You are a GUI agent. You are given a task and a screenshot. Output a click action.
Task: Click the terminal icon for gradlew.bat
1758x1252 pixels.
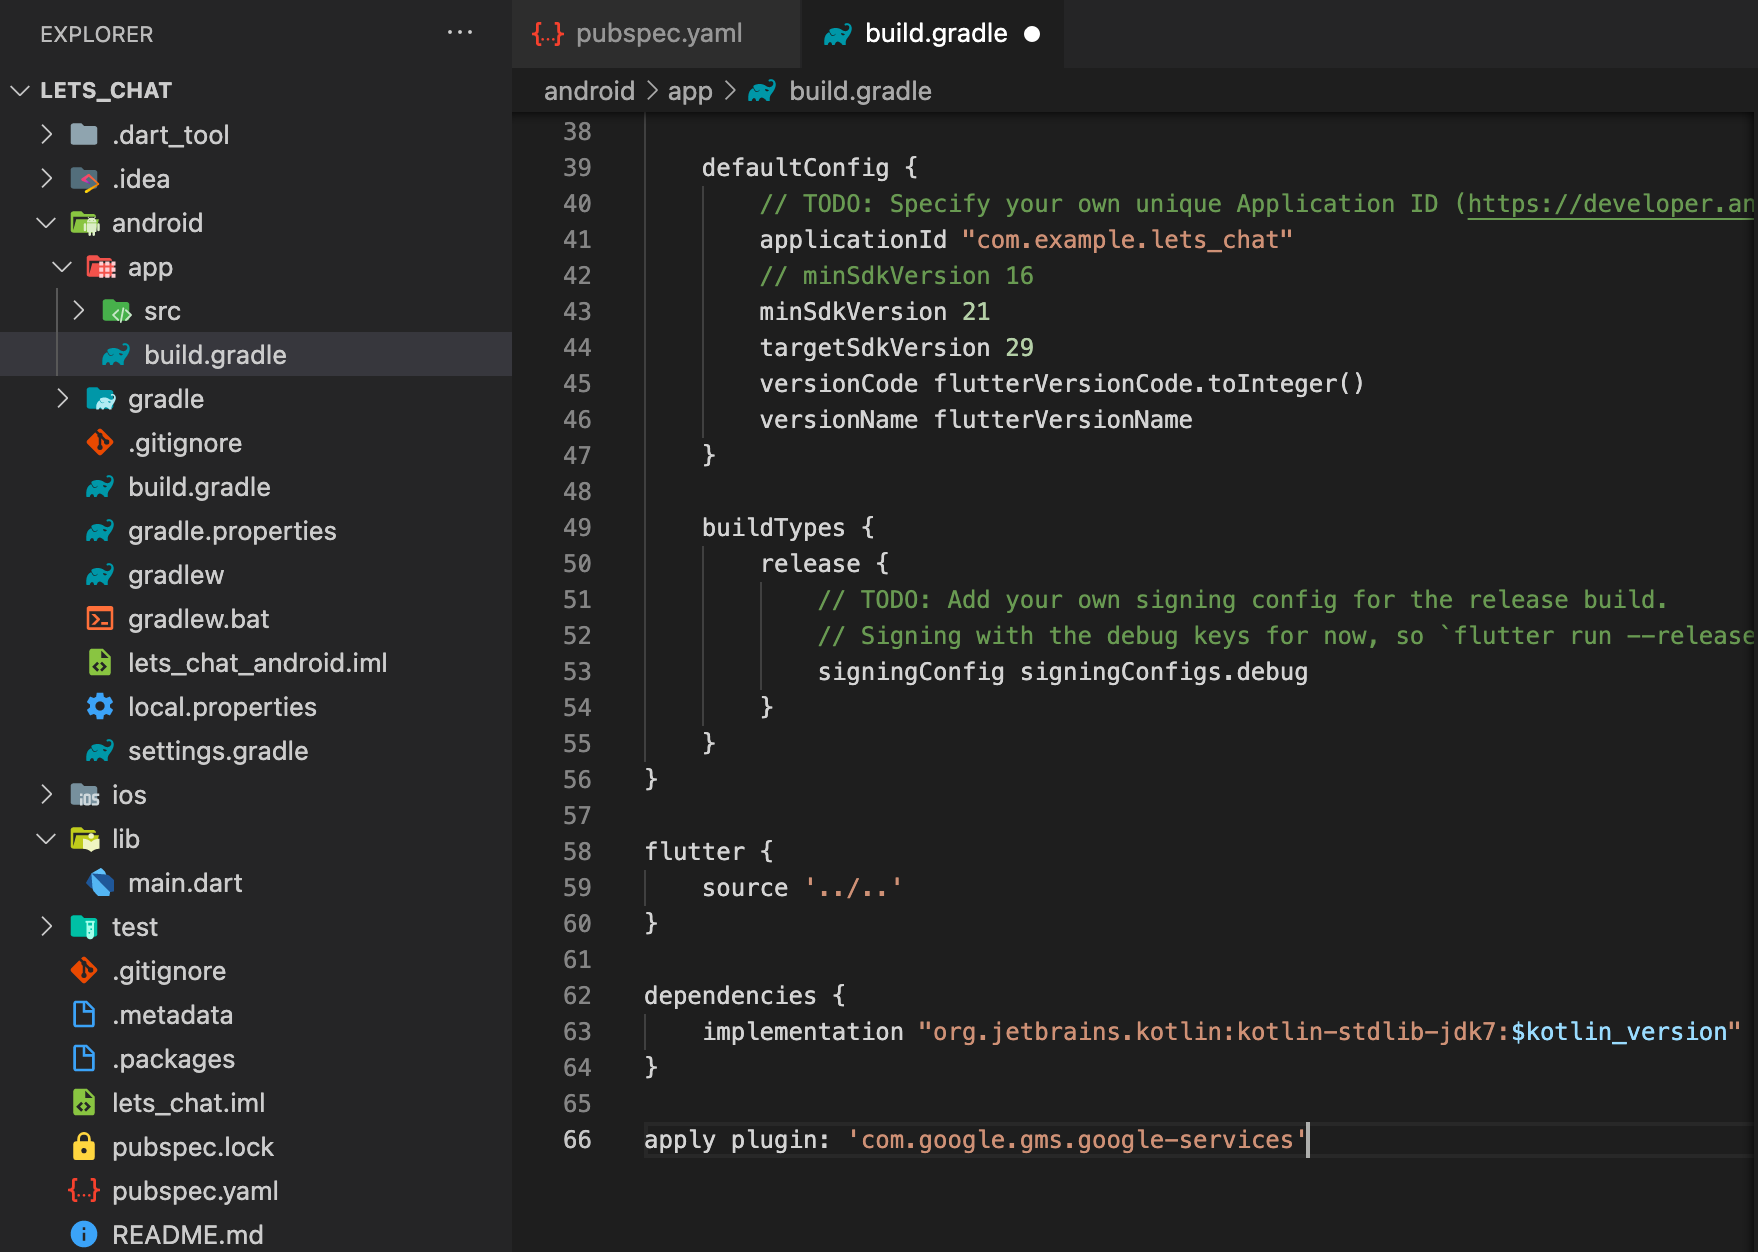pyautogui.click(x=100, y=619)
